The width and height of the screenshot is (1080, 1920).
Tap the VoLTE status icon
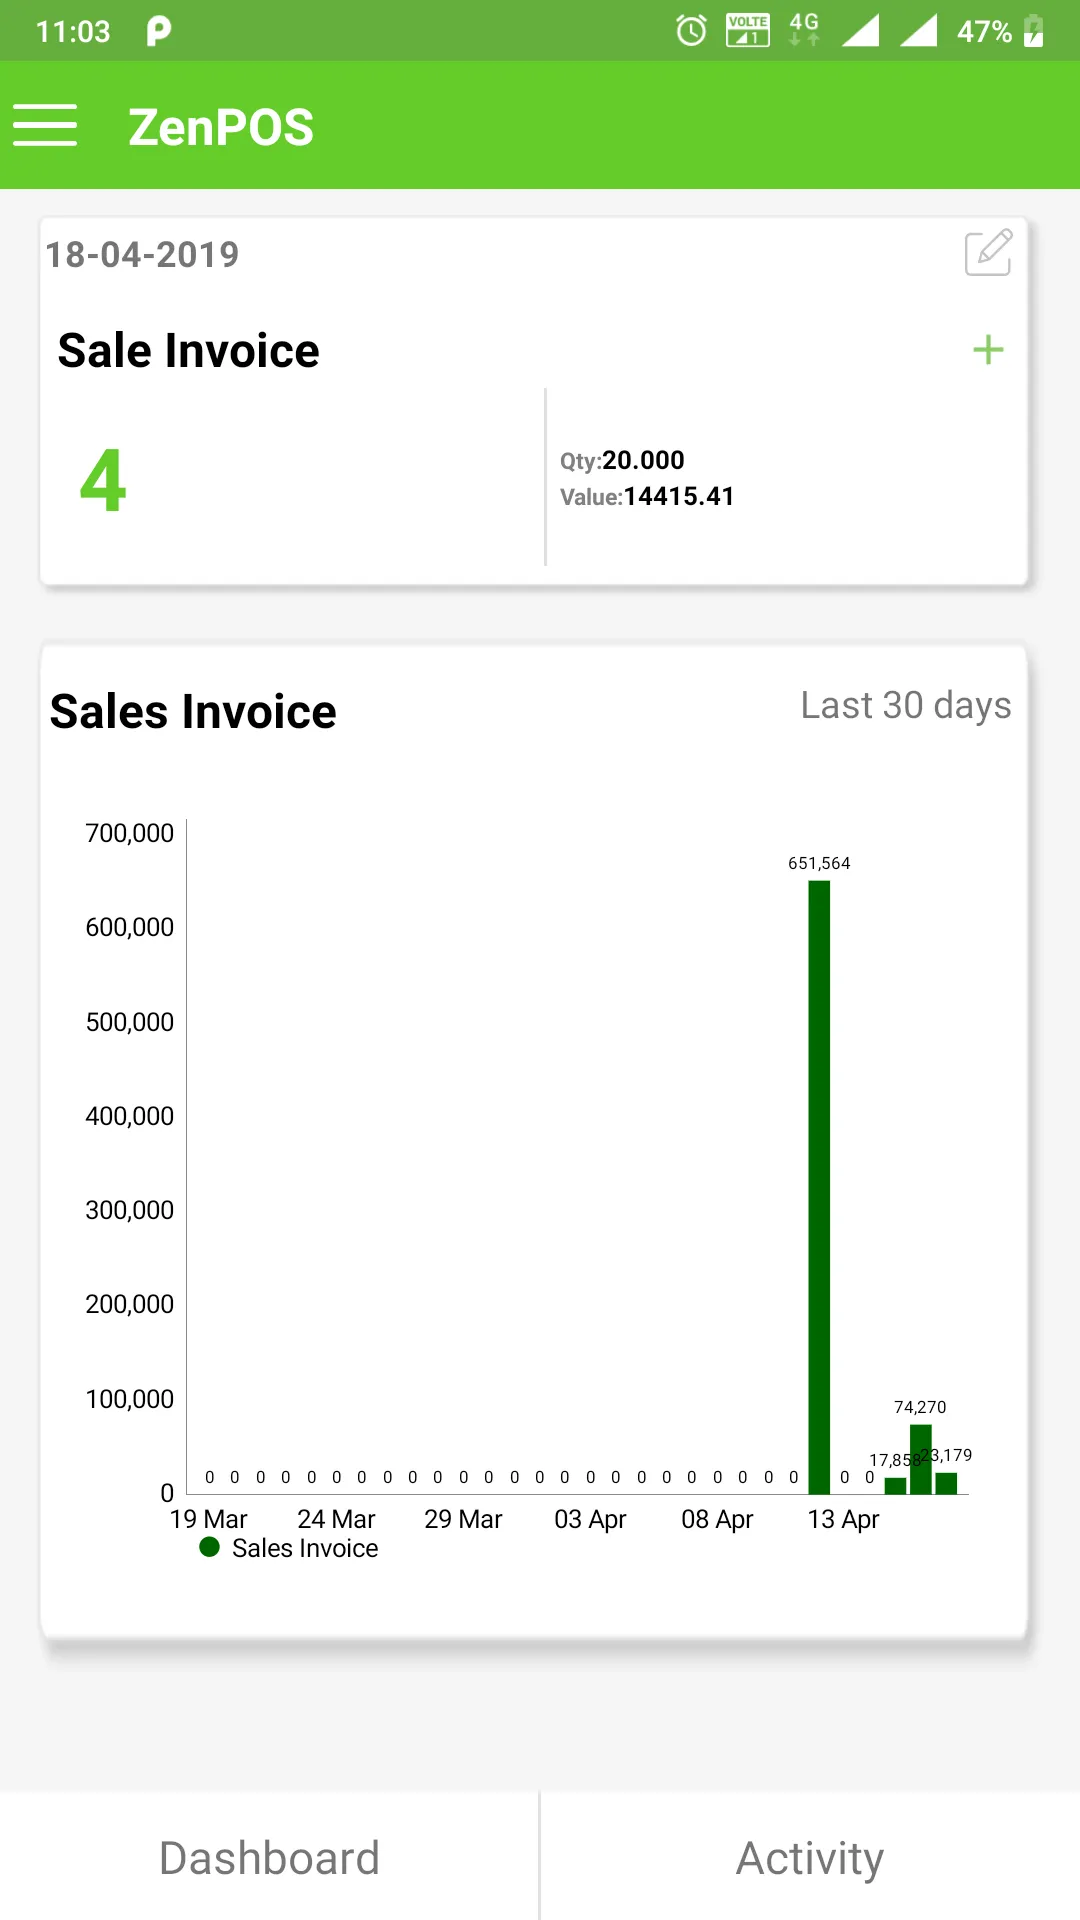(748, 31)
